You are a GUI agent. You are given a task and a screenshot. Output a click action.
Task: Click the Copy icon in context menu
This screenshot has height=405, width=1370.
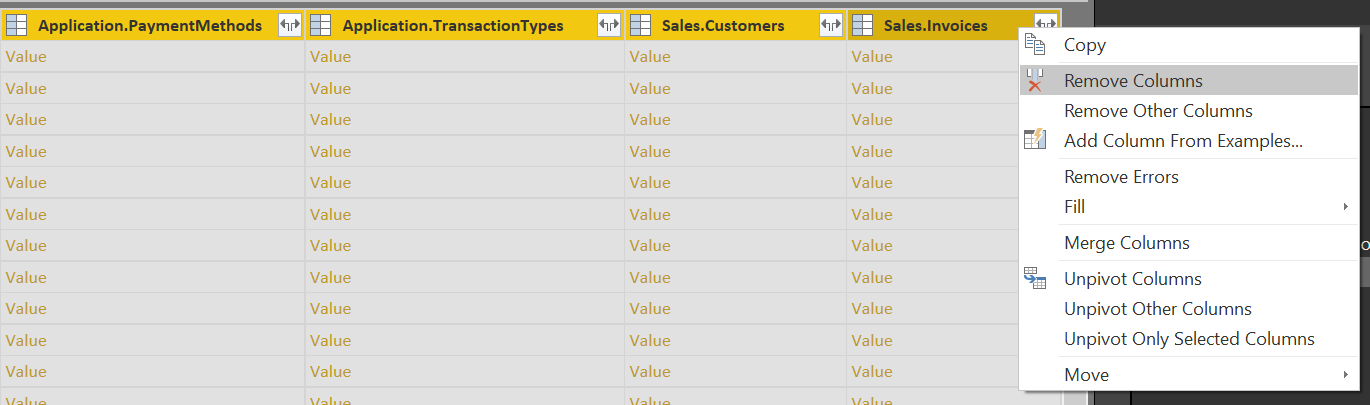point(1035,44)
